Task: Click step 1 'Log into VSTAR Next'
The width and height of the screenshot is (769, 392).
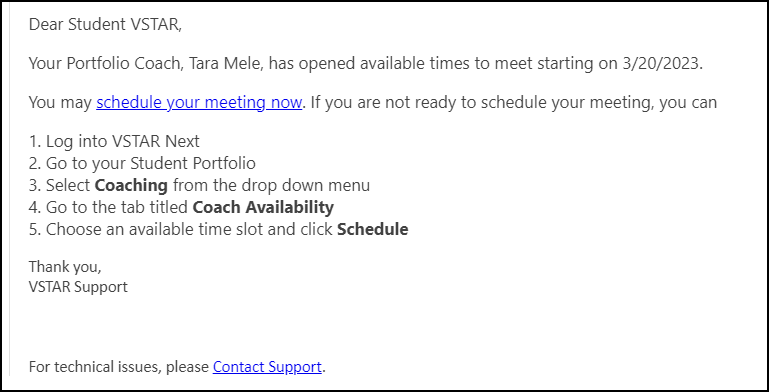Action: pos(114,141)
